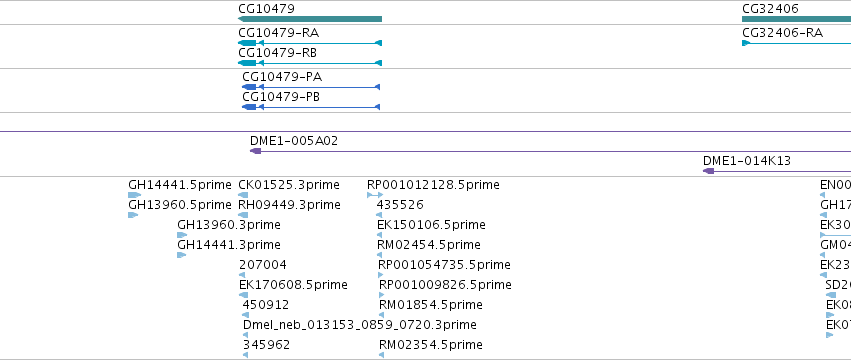Click the CG10479-RA transcript glyph
Viewport: 851px width, 360px height.
point(310,43)
